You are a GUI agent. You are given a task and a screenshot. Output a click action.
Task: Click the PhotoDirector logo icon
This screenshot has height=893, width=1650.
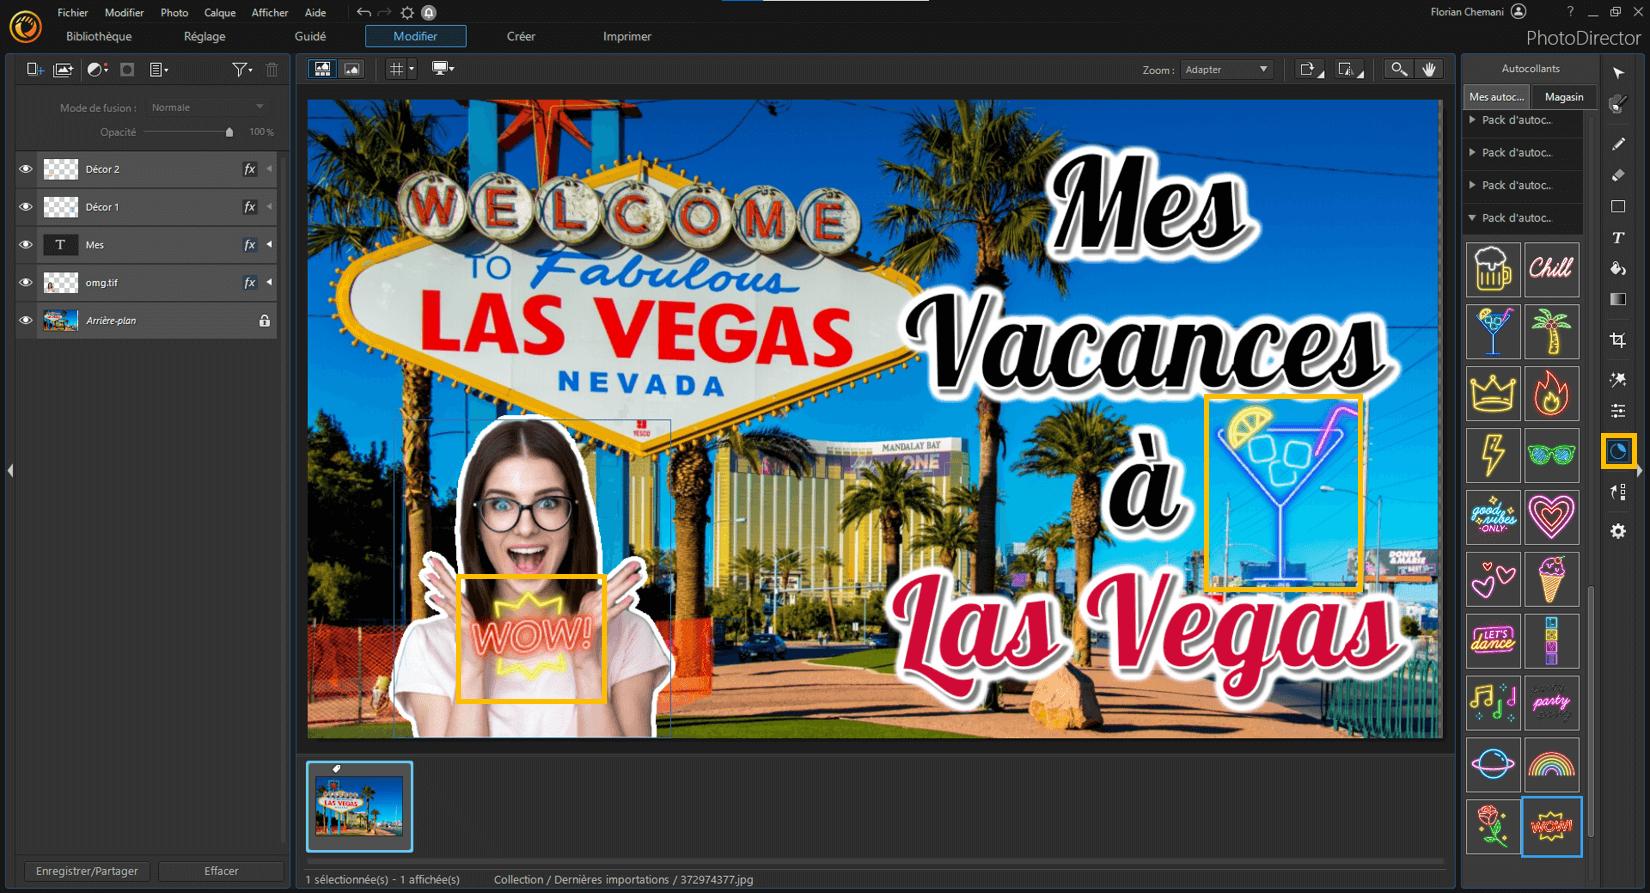[x=25, y=26]
